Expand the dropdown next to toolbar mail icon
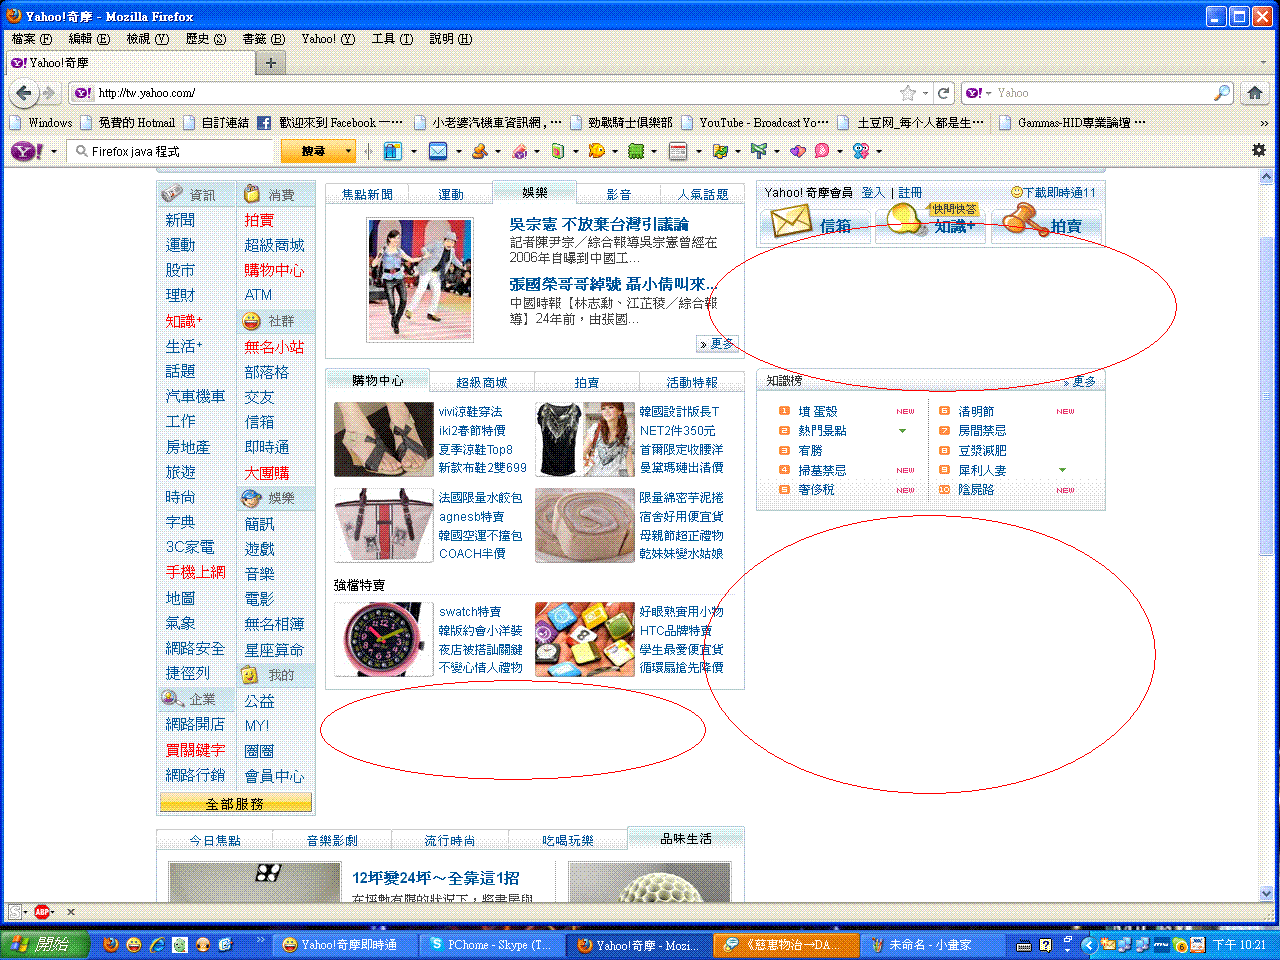Viewport: 1280px width, 960px height. tap(458, 152)
